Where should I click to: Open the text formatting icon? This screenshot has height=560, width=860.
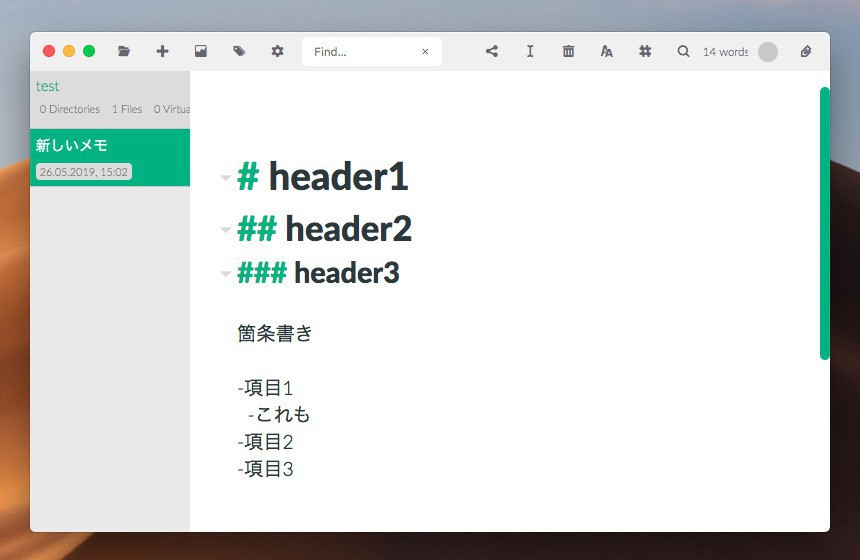click(606, 52)
